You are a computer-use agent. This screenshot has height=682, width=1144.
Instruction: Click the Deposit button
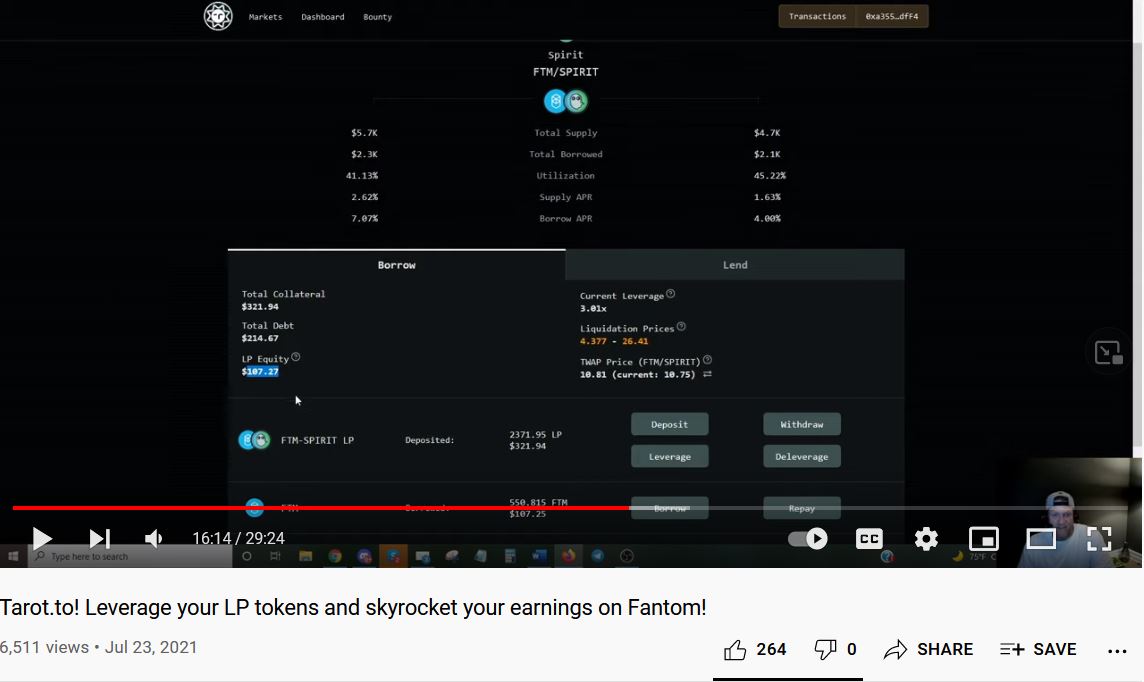coord(669,424)
